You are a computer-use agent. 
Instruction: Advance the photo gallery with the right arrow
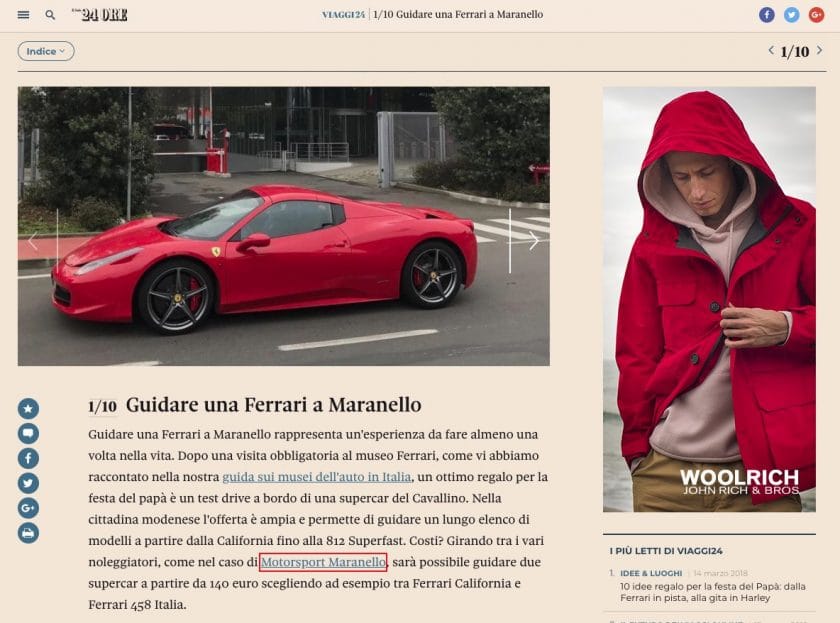(532, 241)
